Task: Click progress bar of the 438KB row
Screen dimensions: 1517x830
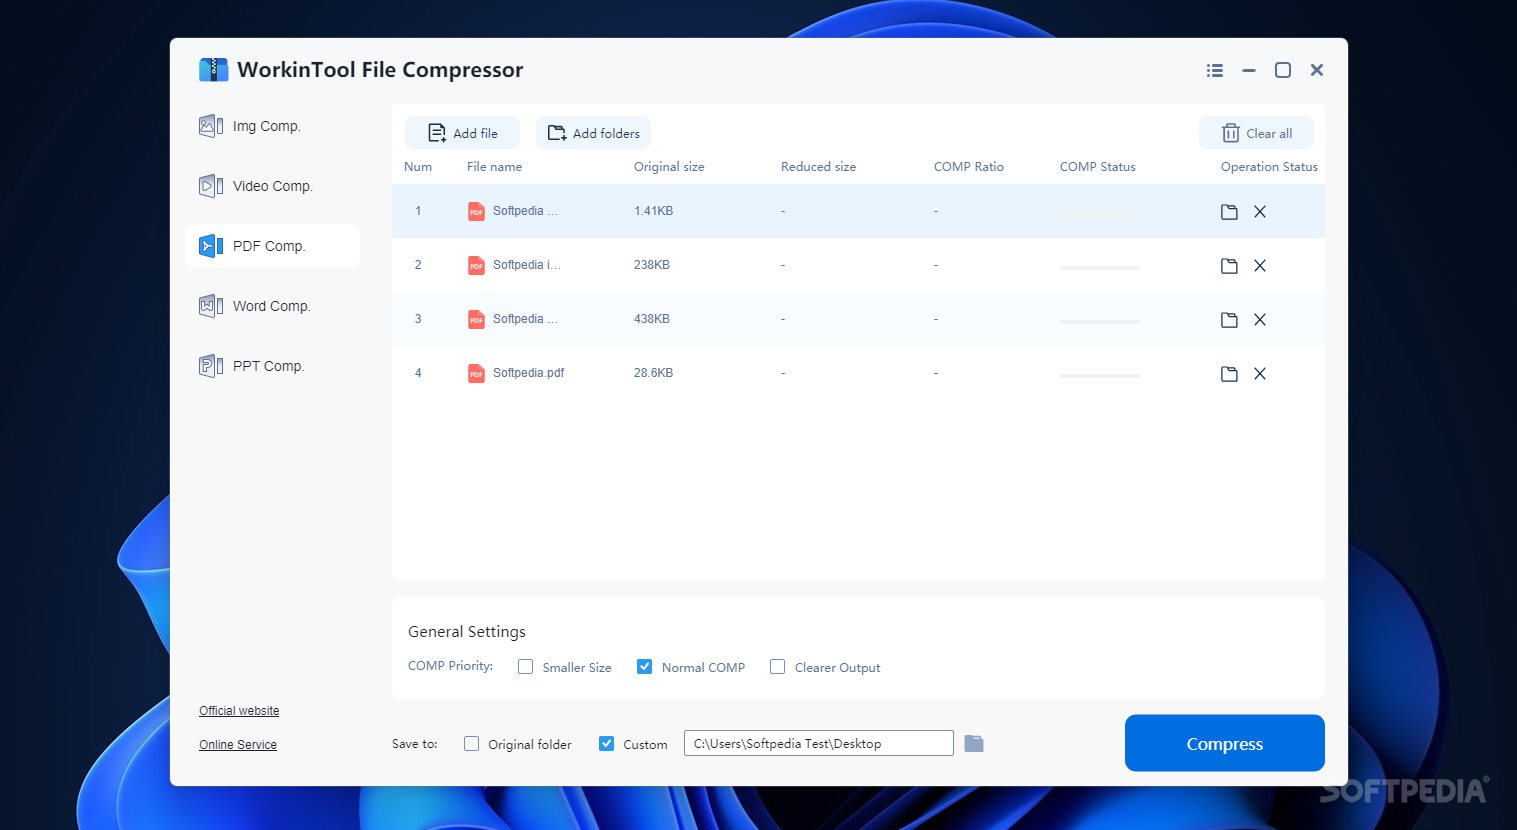Action: [x=1100, y=322]
